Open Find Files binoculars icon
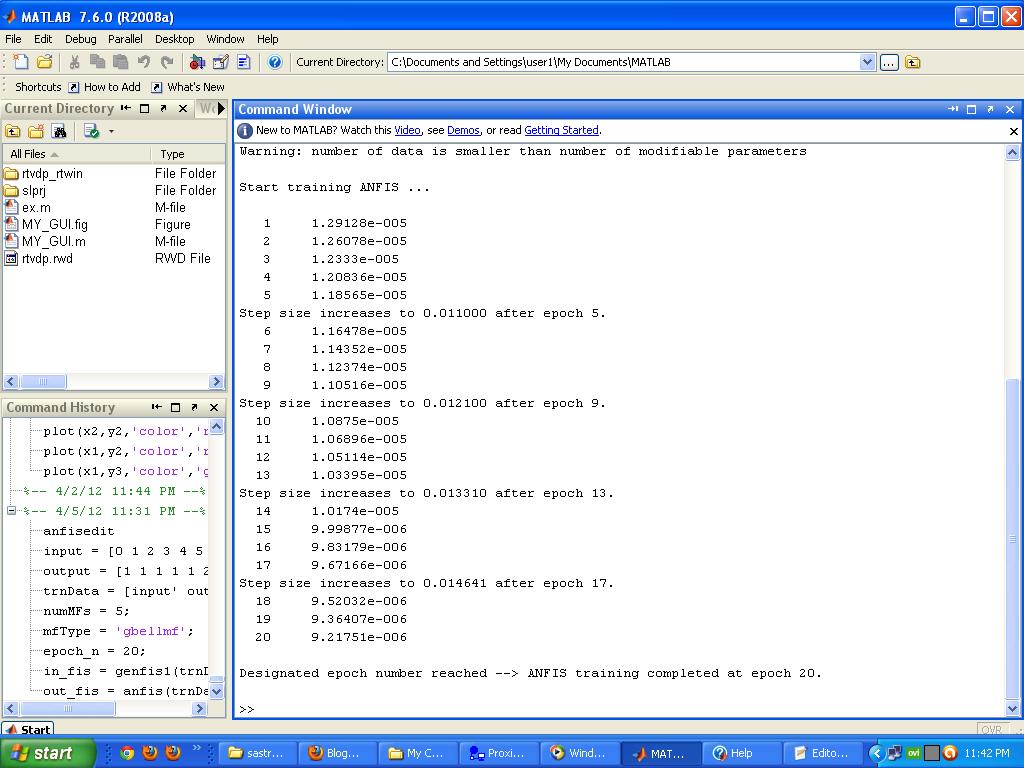Image resolution: width=1024 pixels, height=768 pixels. [59, 131]
